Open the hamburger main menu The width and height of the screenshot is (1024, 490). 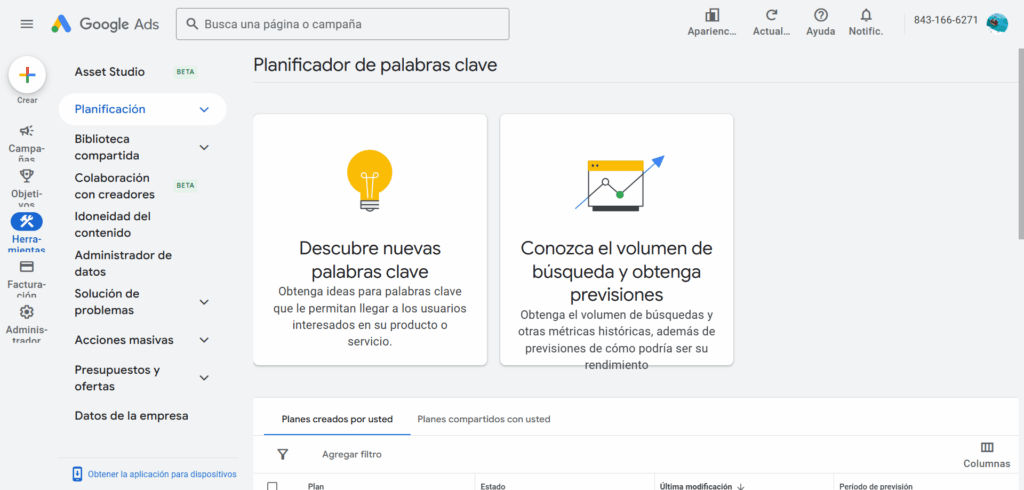[27, 24]
